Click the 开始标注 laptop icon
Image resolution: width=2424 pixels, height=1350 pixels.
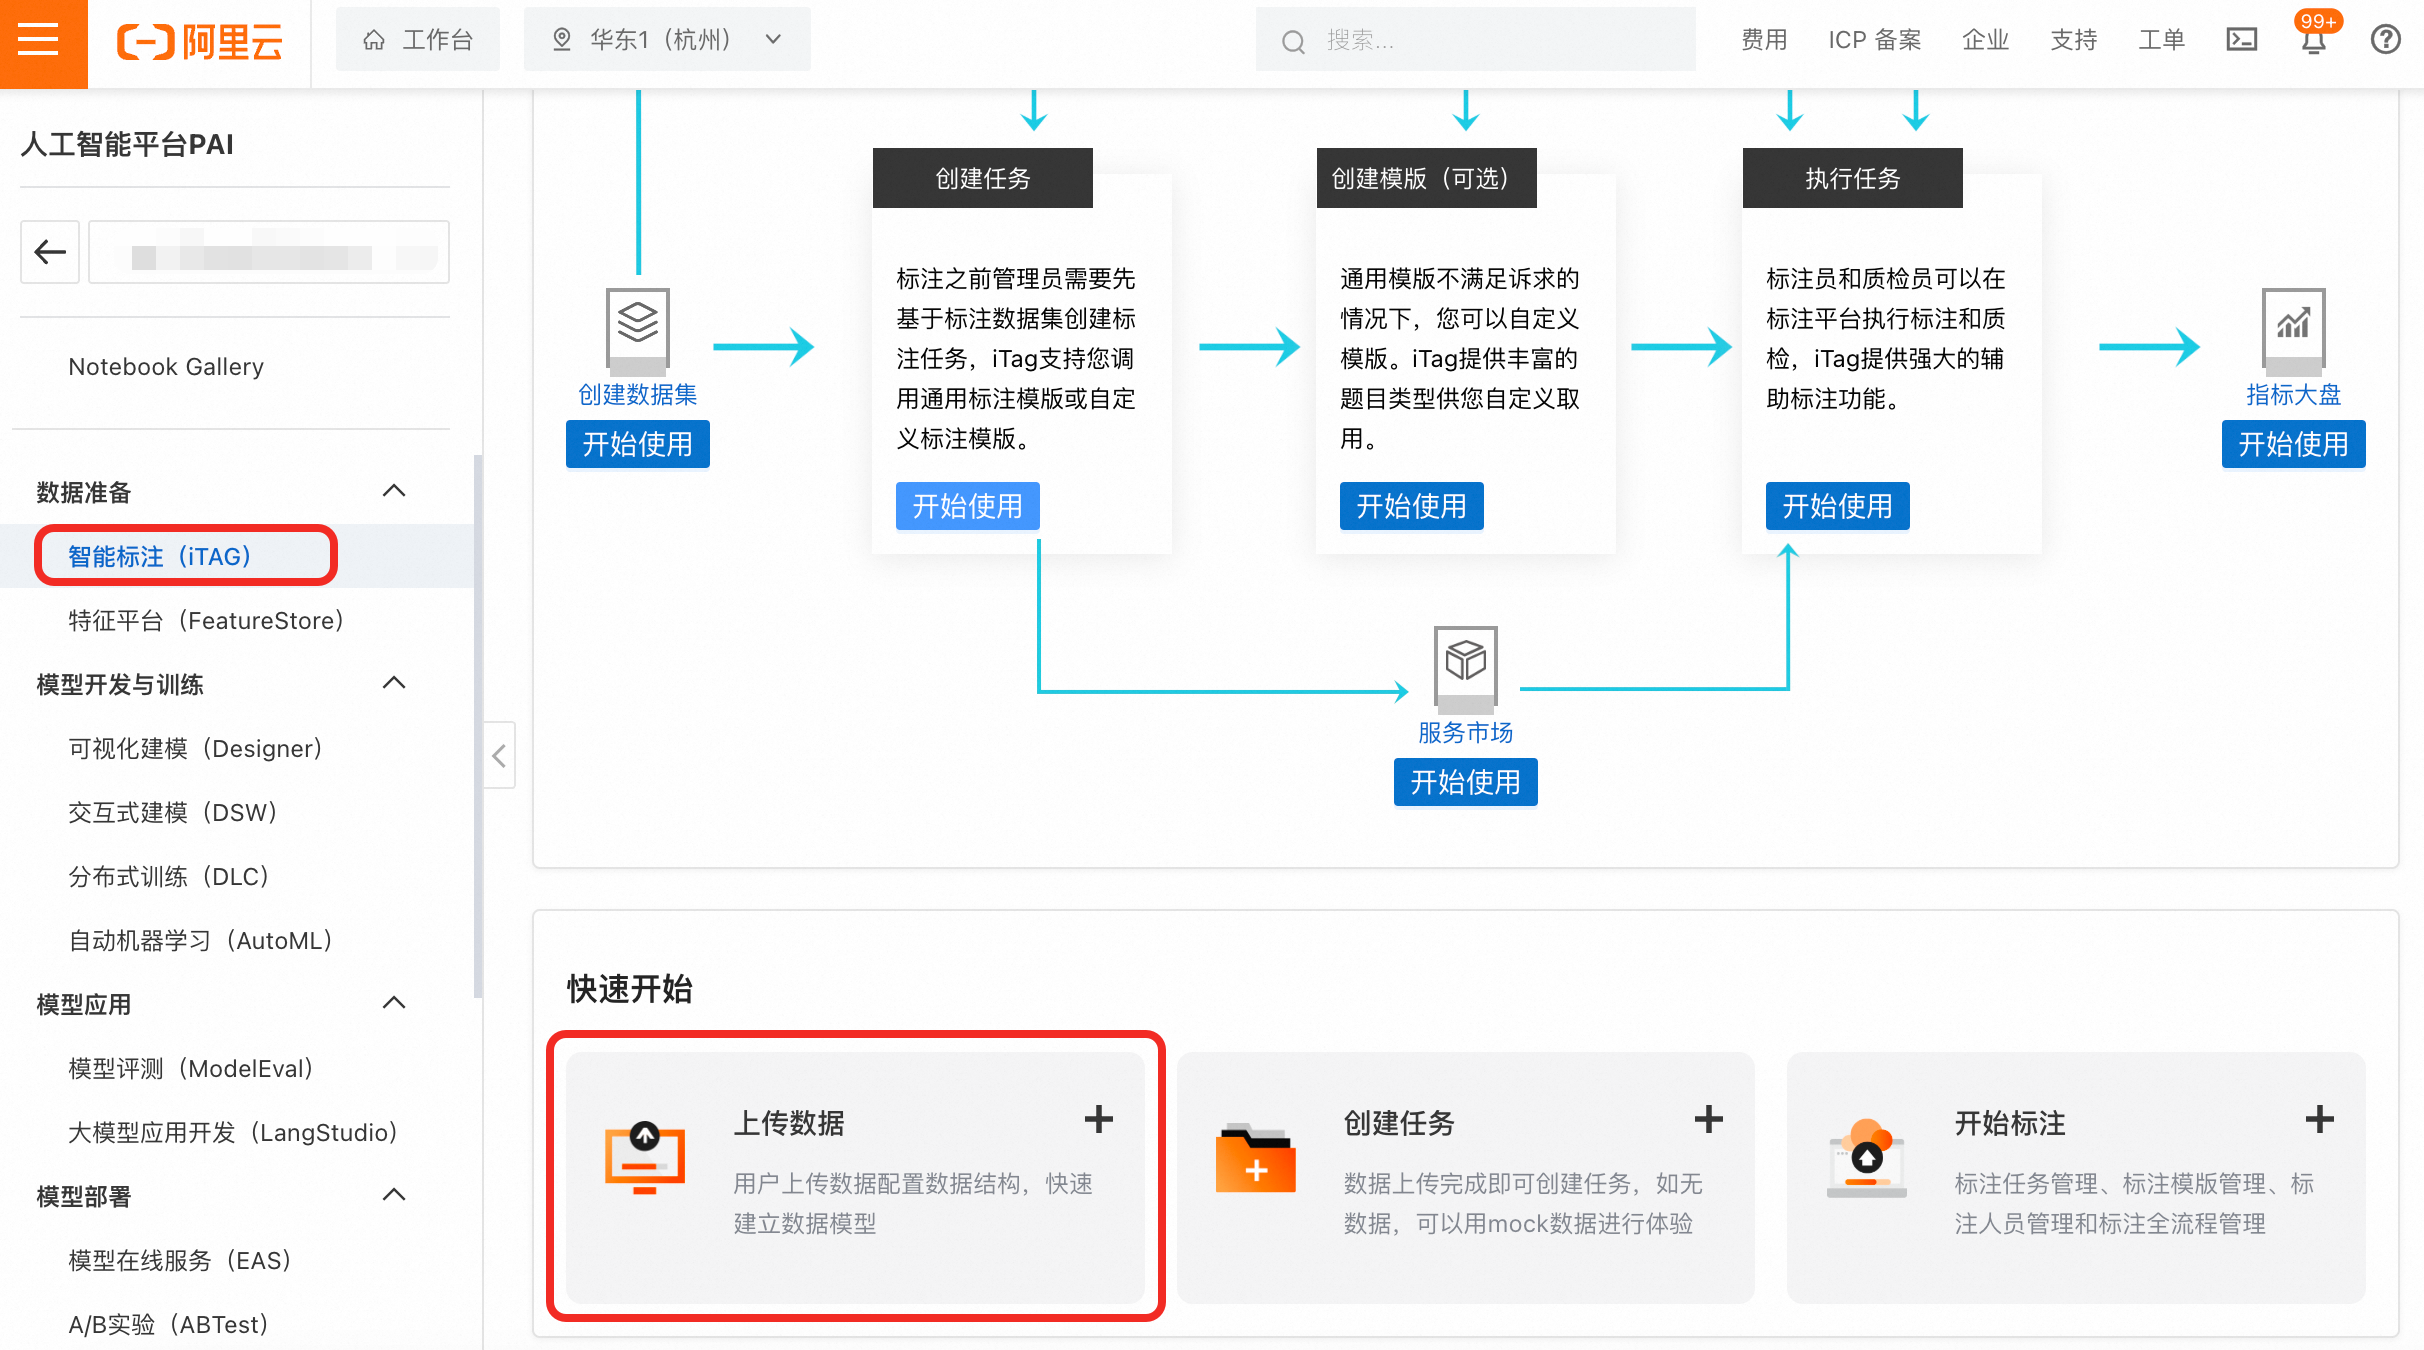[x=1866, y=1158]
